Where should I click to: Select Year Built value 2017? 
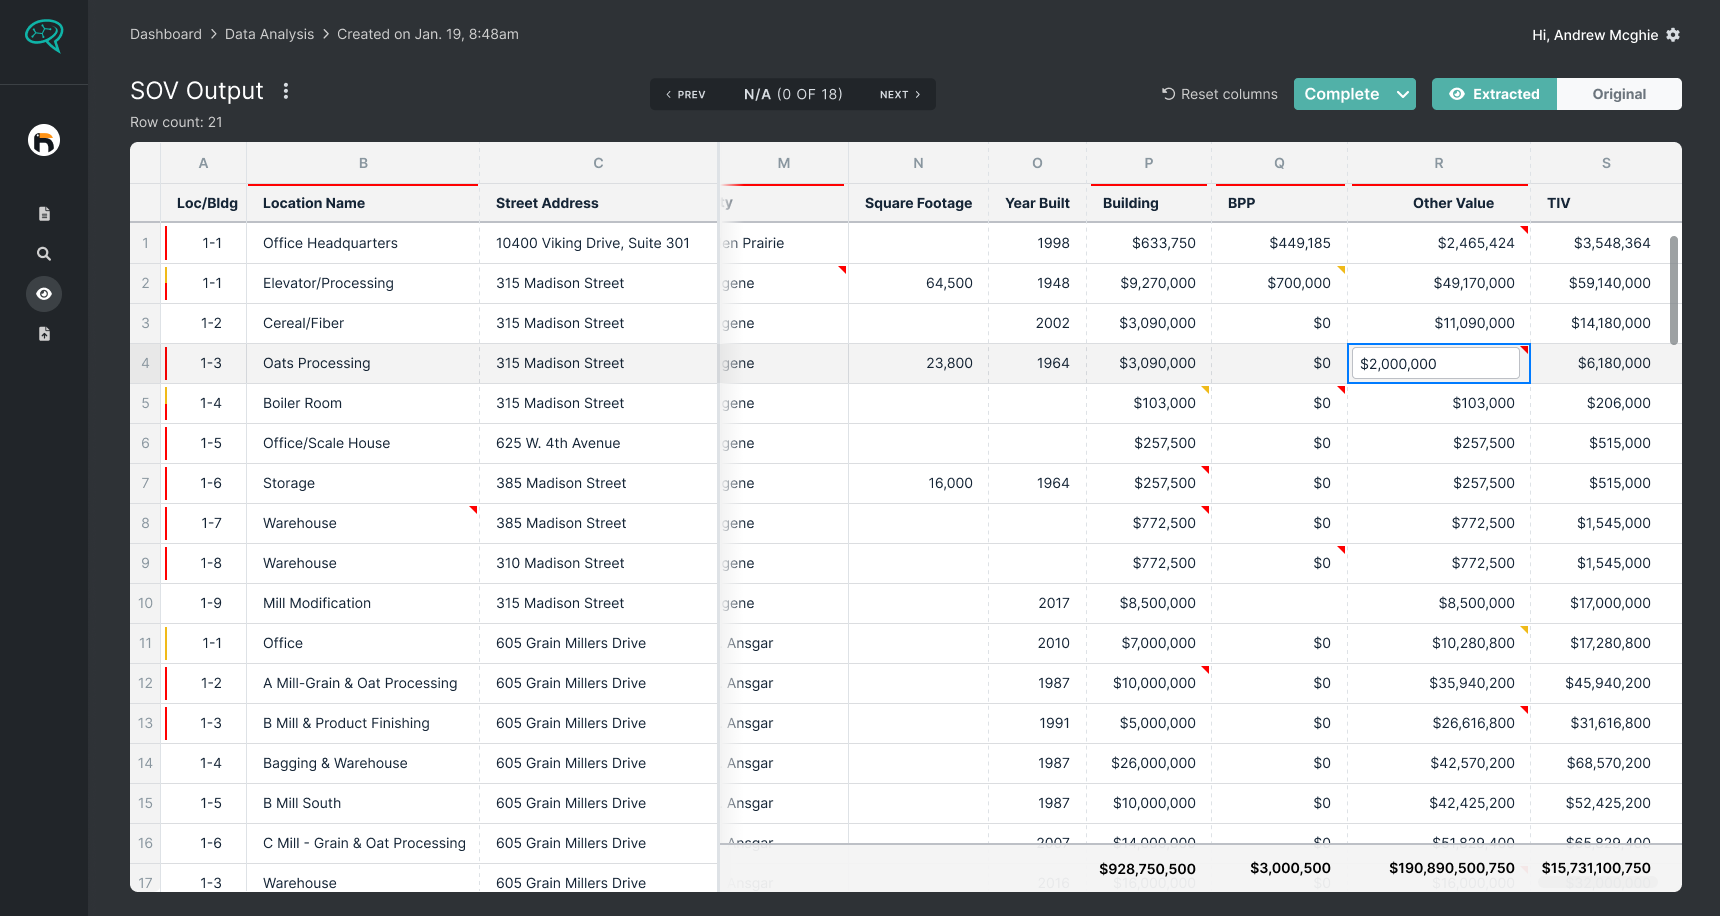coord(1037,603)
